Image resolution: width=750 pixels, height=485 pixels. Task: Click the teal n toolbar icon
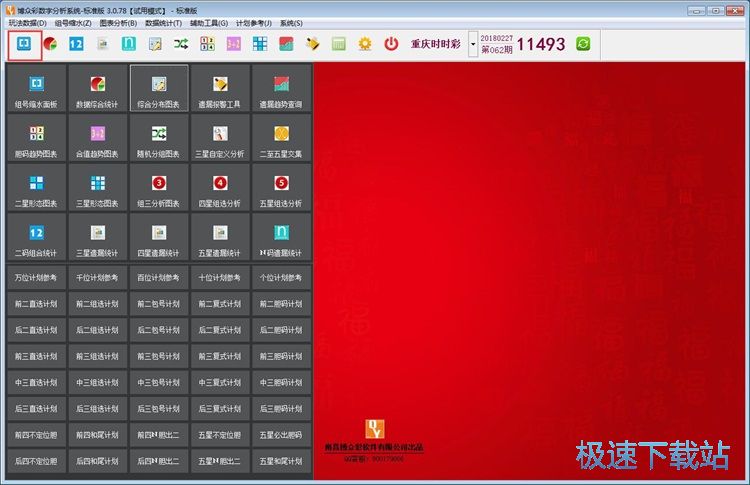pos(129,44)
